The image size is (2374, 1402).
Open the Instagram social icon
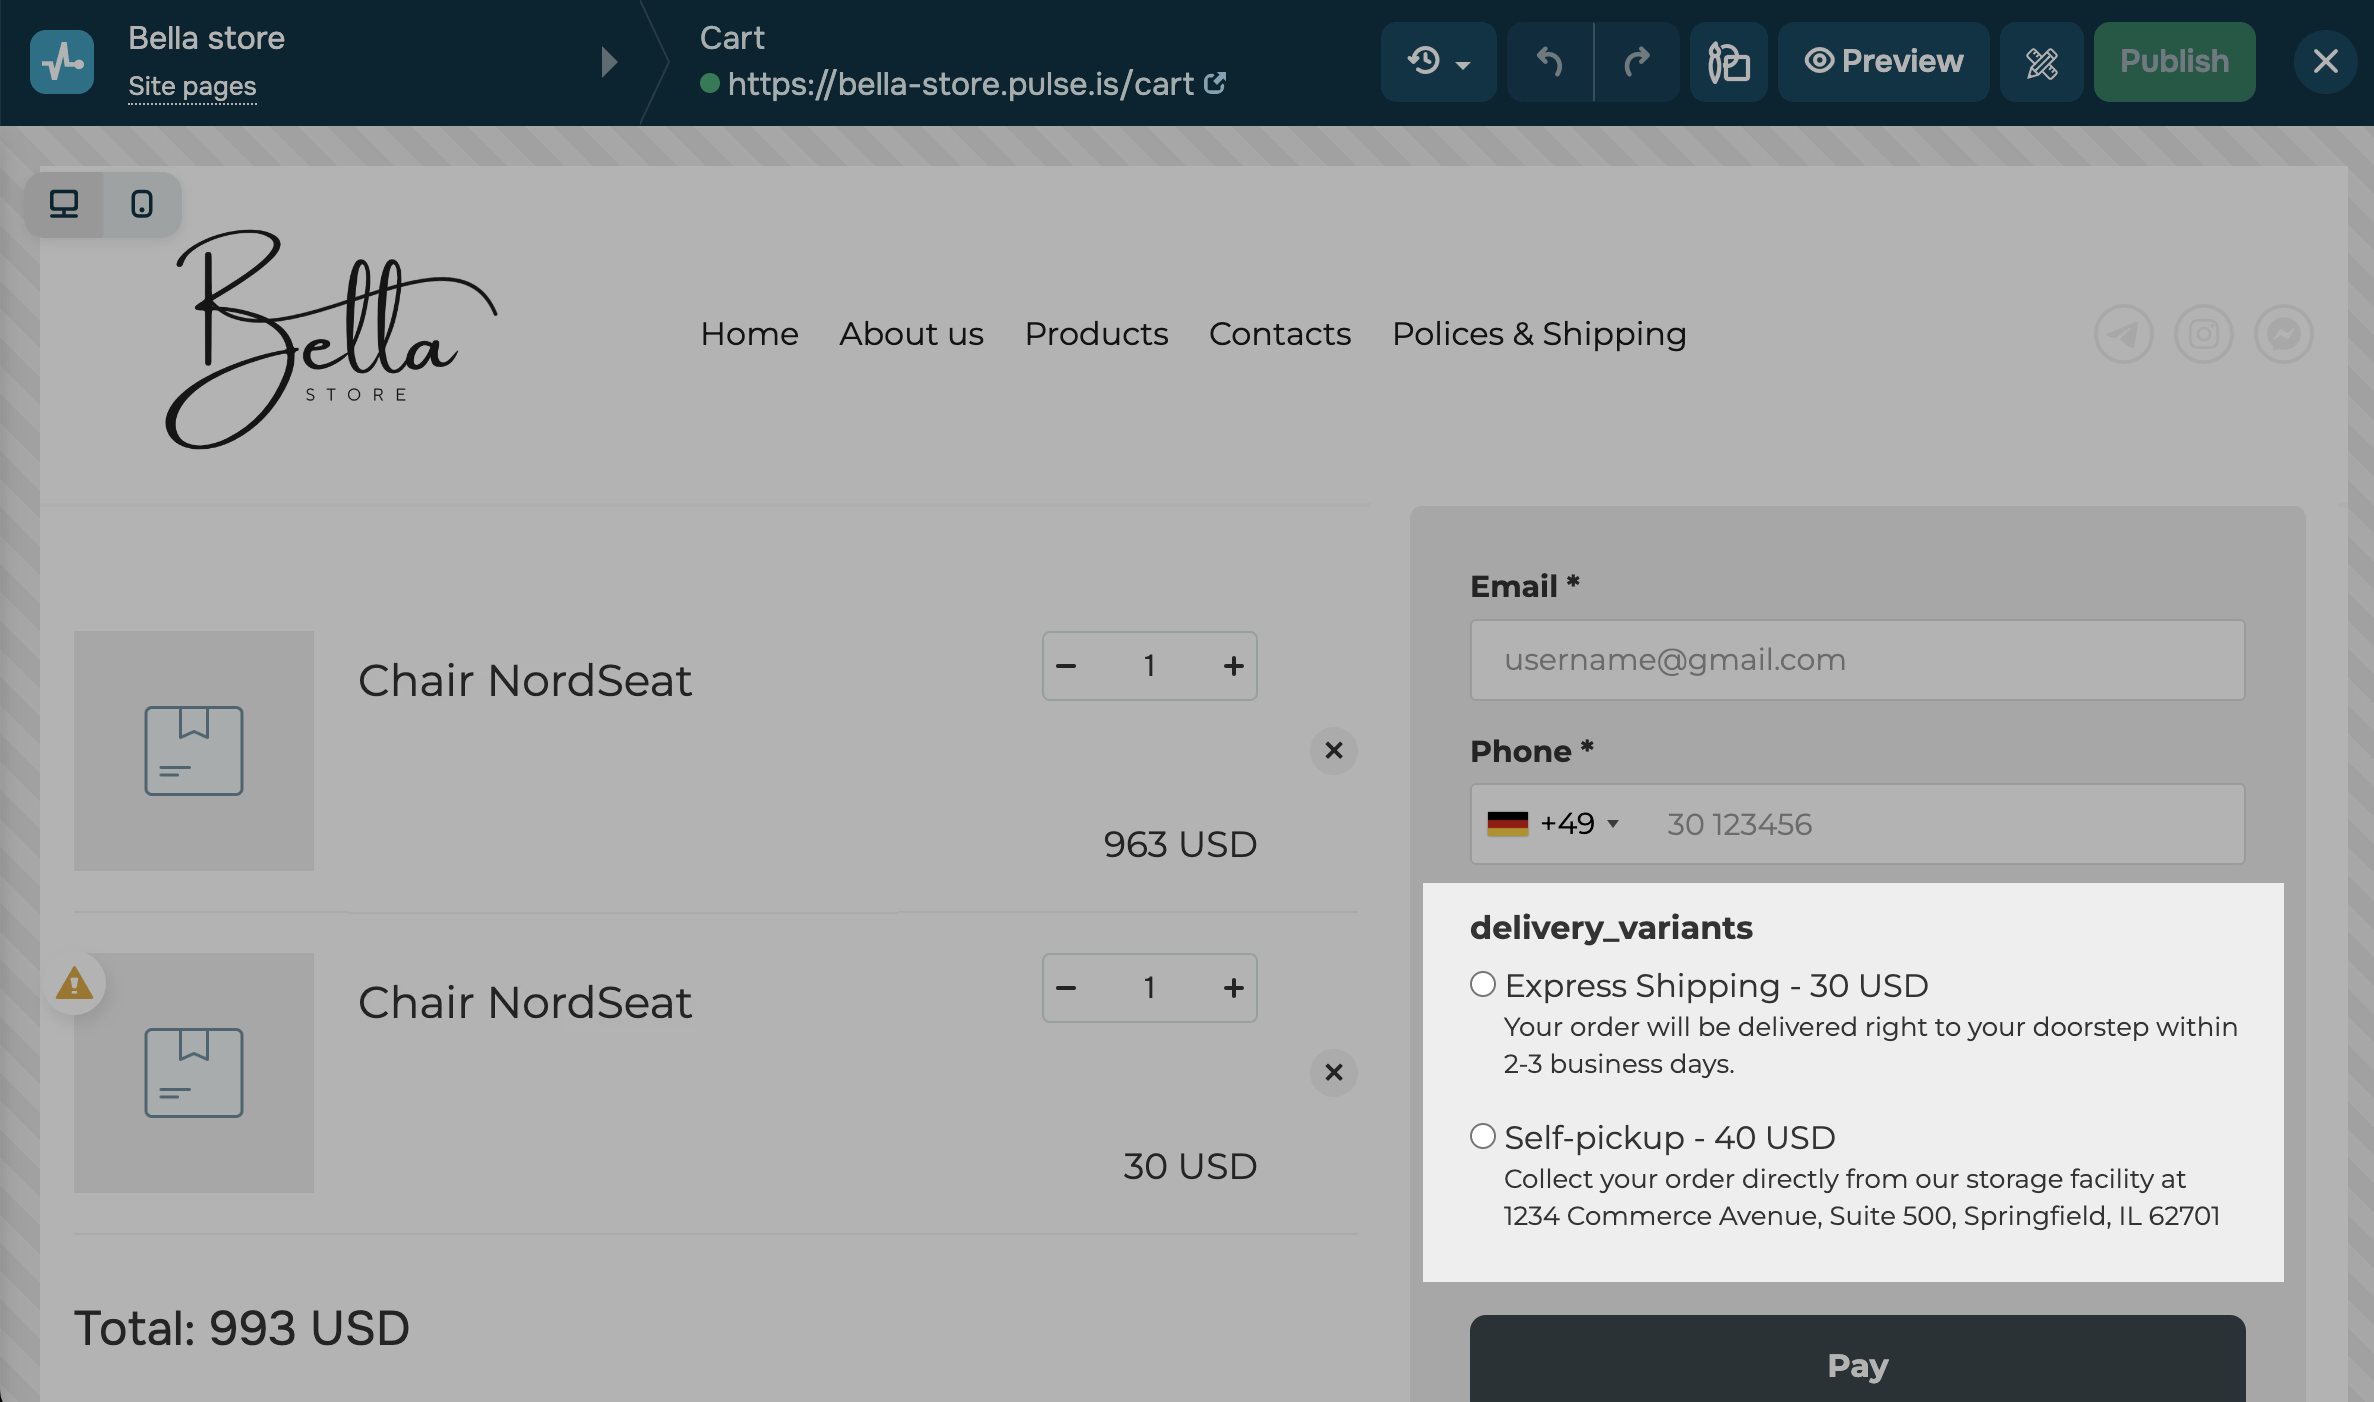(x=2203, y=334)
